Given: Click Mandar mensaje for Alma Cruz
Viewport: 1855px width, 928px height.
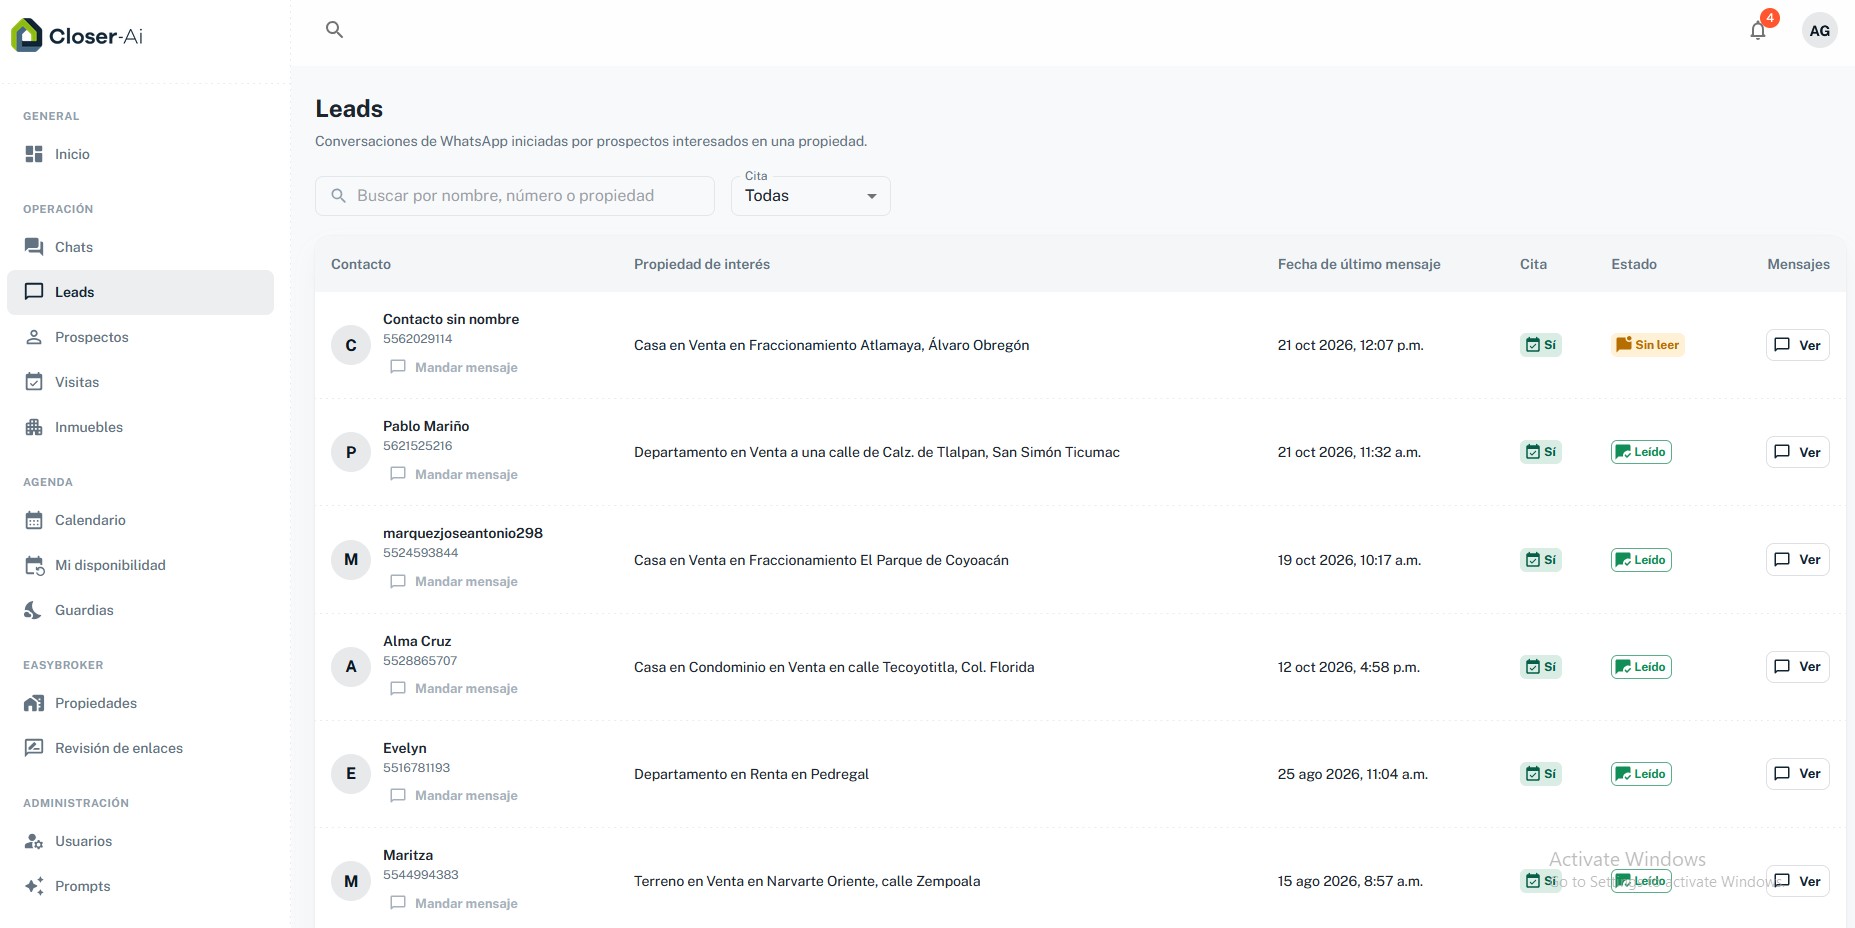Looking at the screenshot, I should 454,688.
